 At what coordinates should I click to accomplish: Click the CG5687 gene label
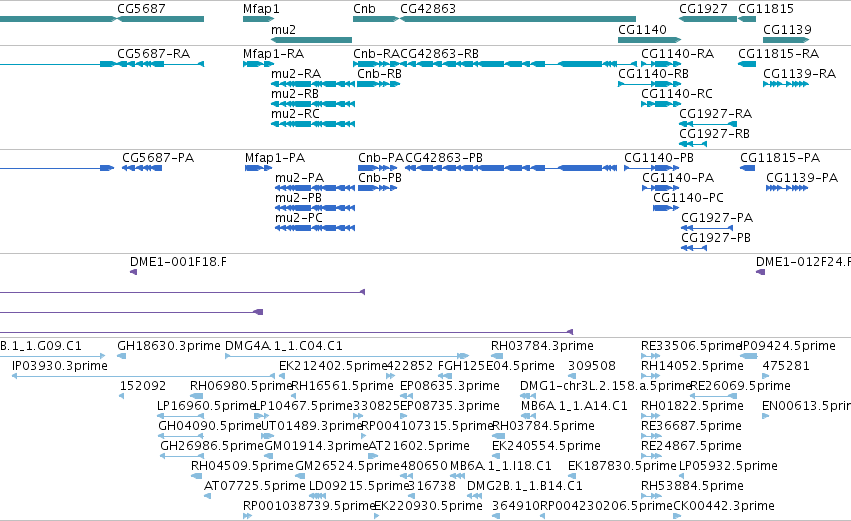(142, 9)
